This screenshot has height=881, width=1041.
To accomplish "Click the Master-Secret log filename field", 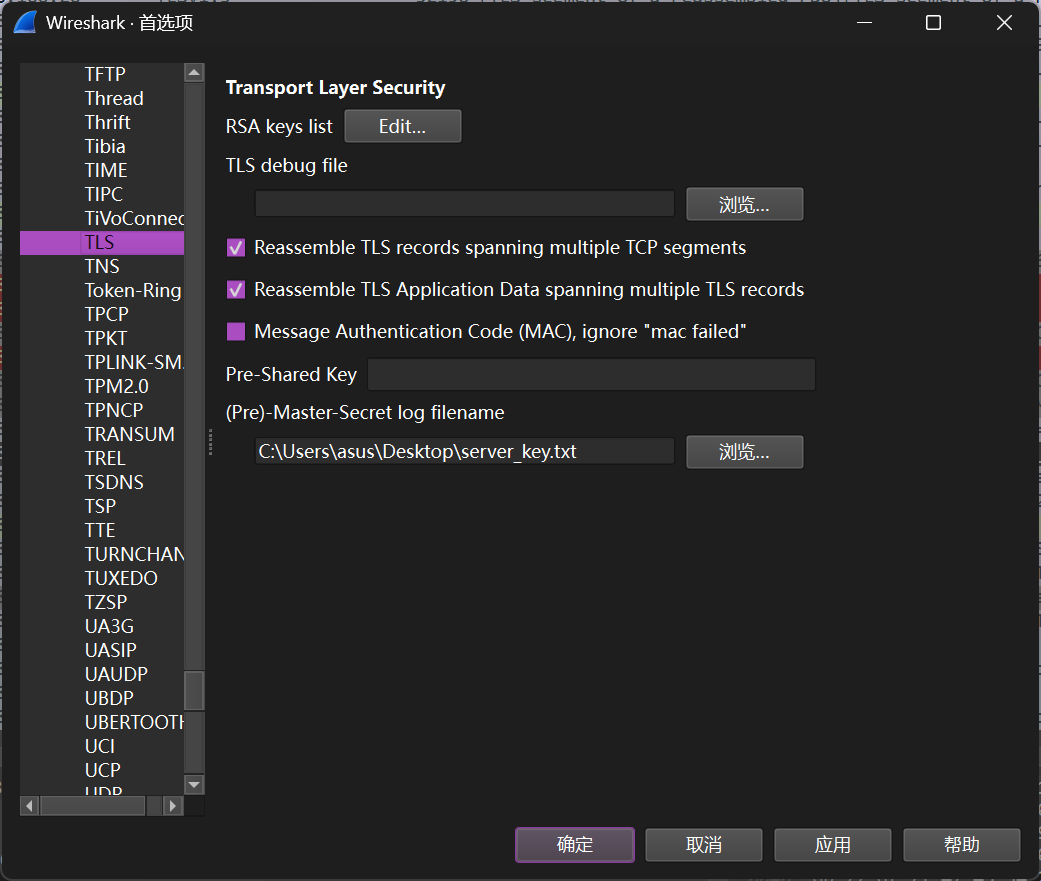I will [x=465, y=451].
